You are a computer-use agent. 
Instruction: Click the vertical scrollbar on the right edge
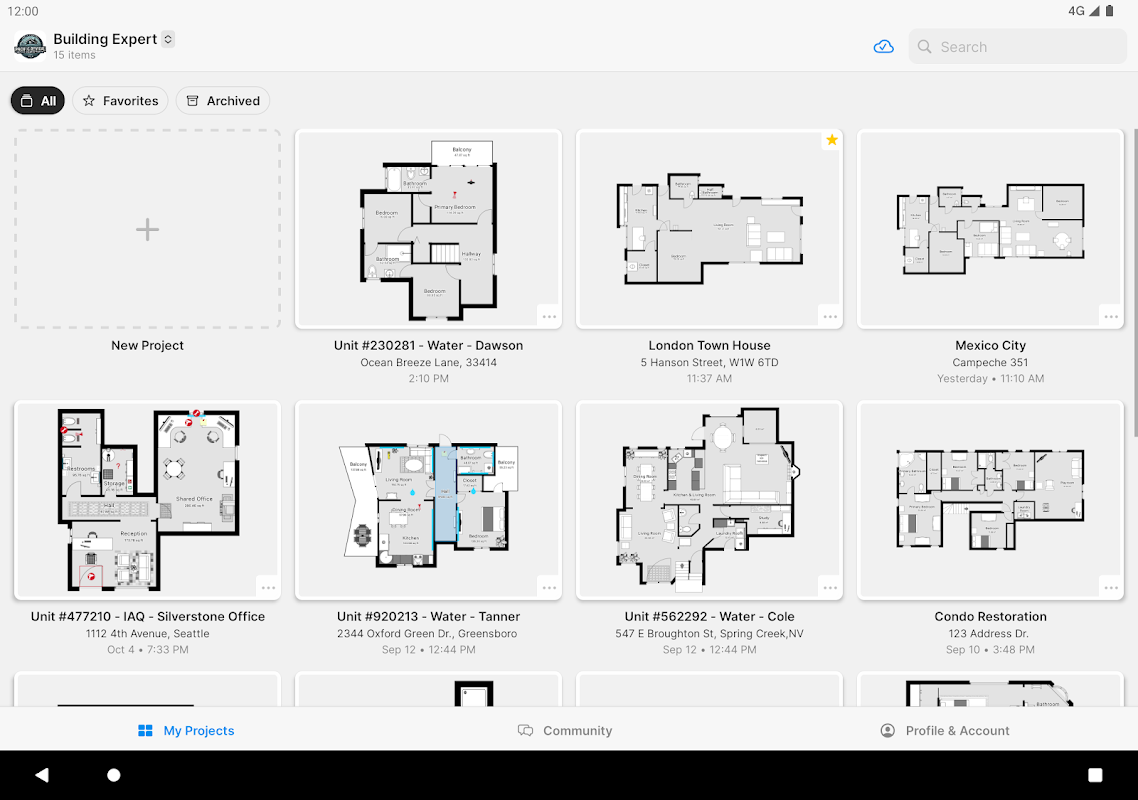1134,283
